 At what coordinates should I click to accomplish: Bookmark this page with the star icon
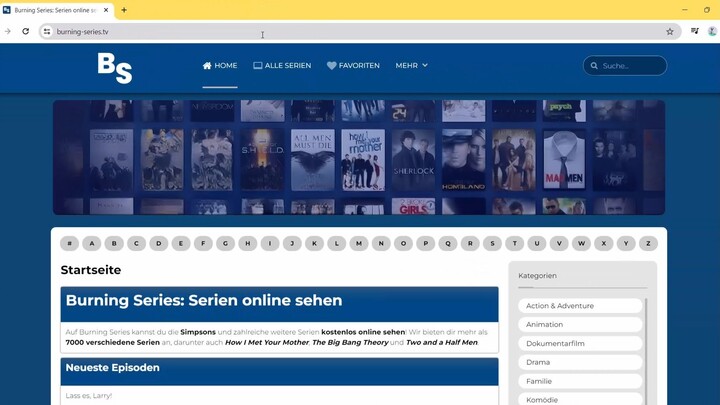670,31
